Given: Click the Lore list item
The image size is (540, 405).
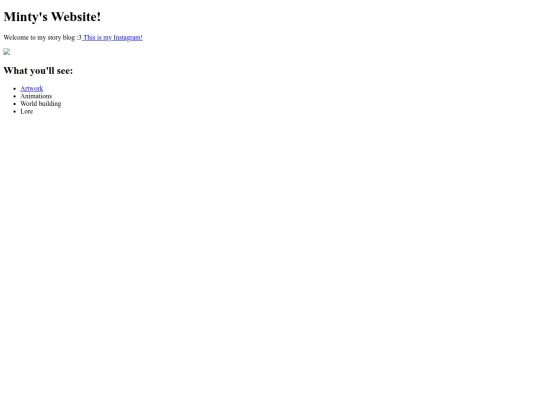Looking at the screenshot, I should pyautogui.click(x=27, y=111).
